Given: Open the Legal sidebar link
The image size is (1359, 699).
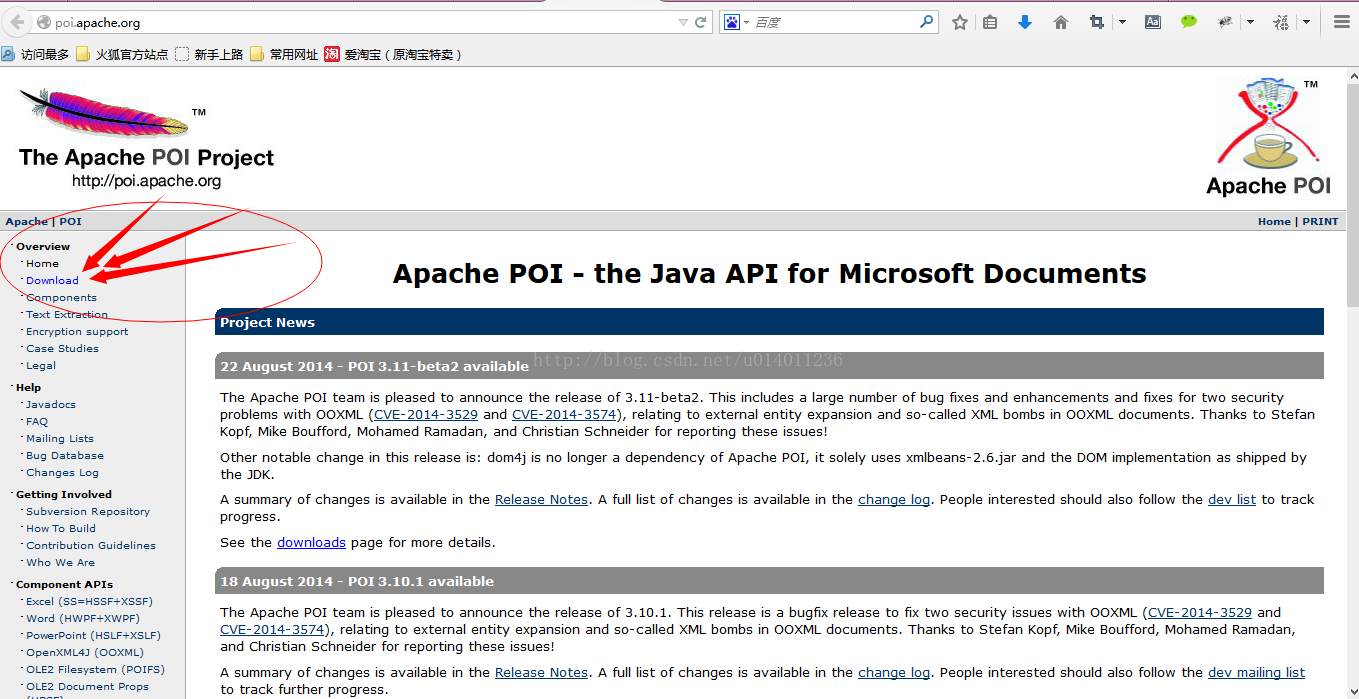Looking at the screenshot, I should point(41,366).
